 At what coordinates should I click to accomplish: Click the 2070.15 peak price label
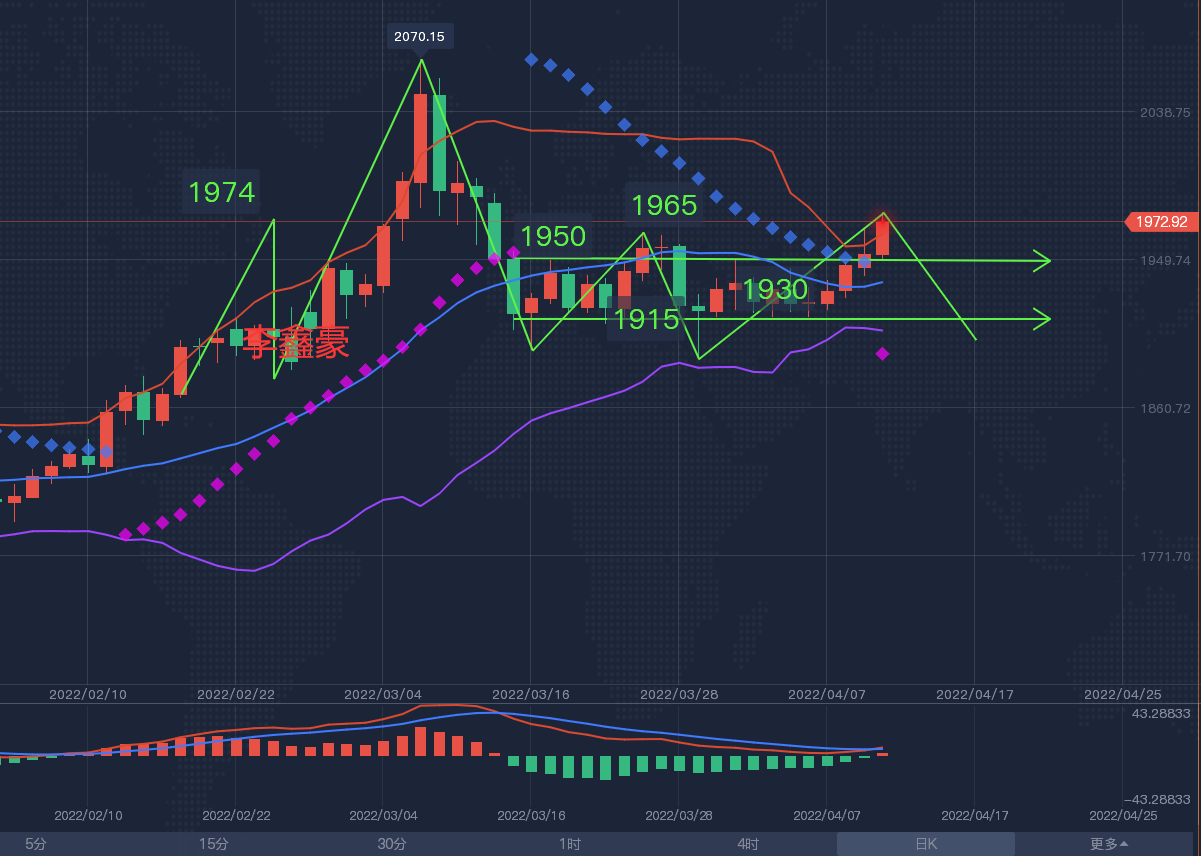(420, 36)
